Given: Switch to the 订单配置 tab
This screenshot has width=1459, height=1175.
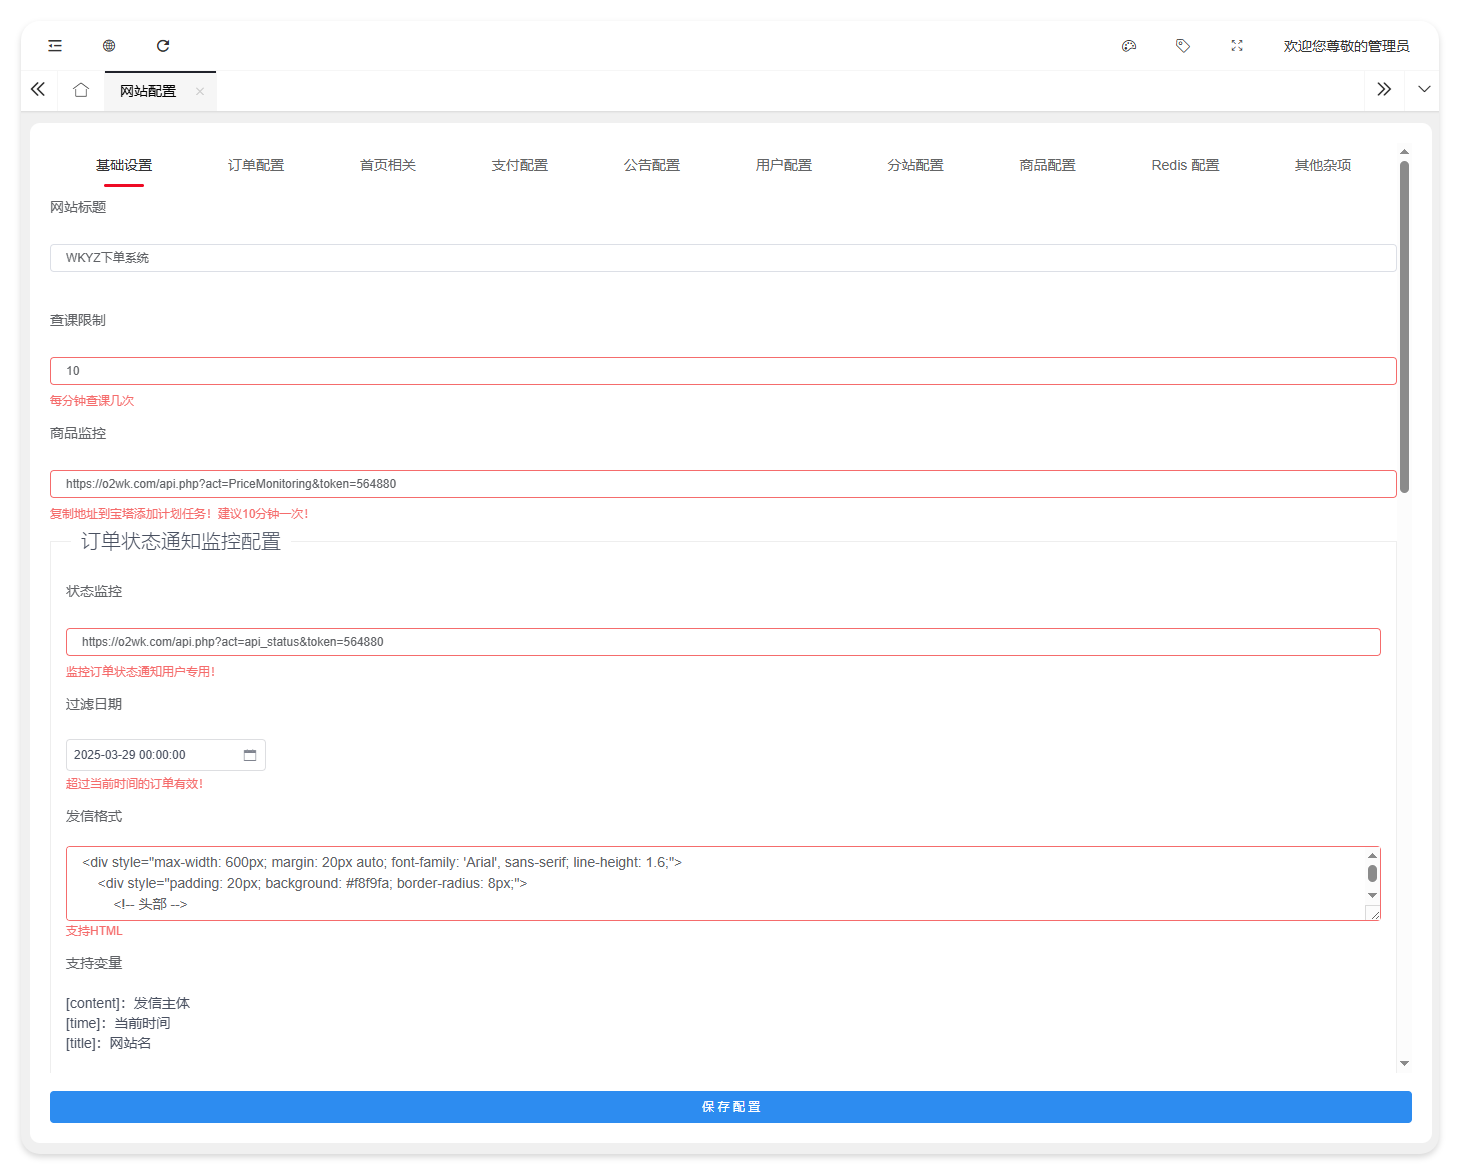Looking at the screenshot, I should click(256, 165).
